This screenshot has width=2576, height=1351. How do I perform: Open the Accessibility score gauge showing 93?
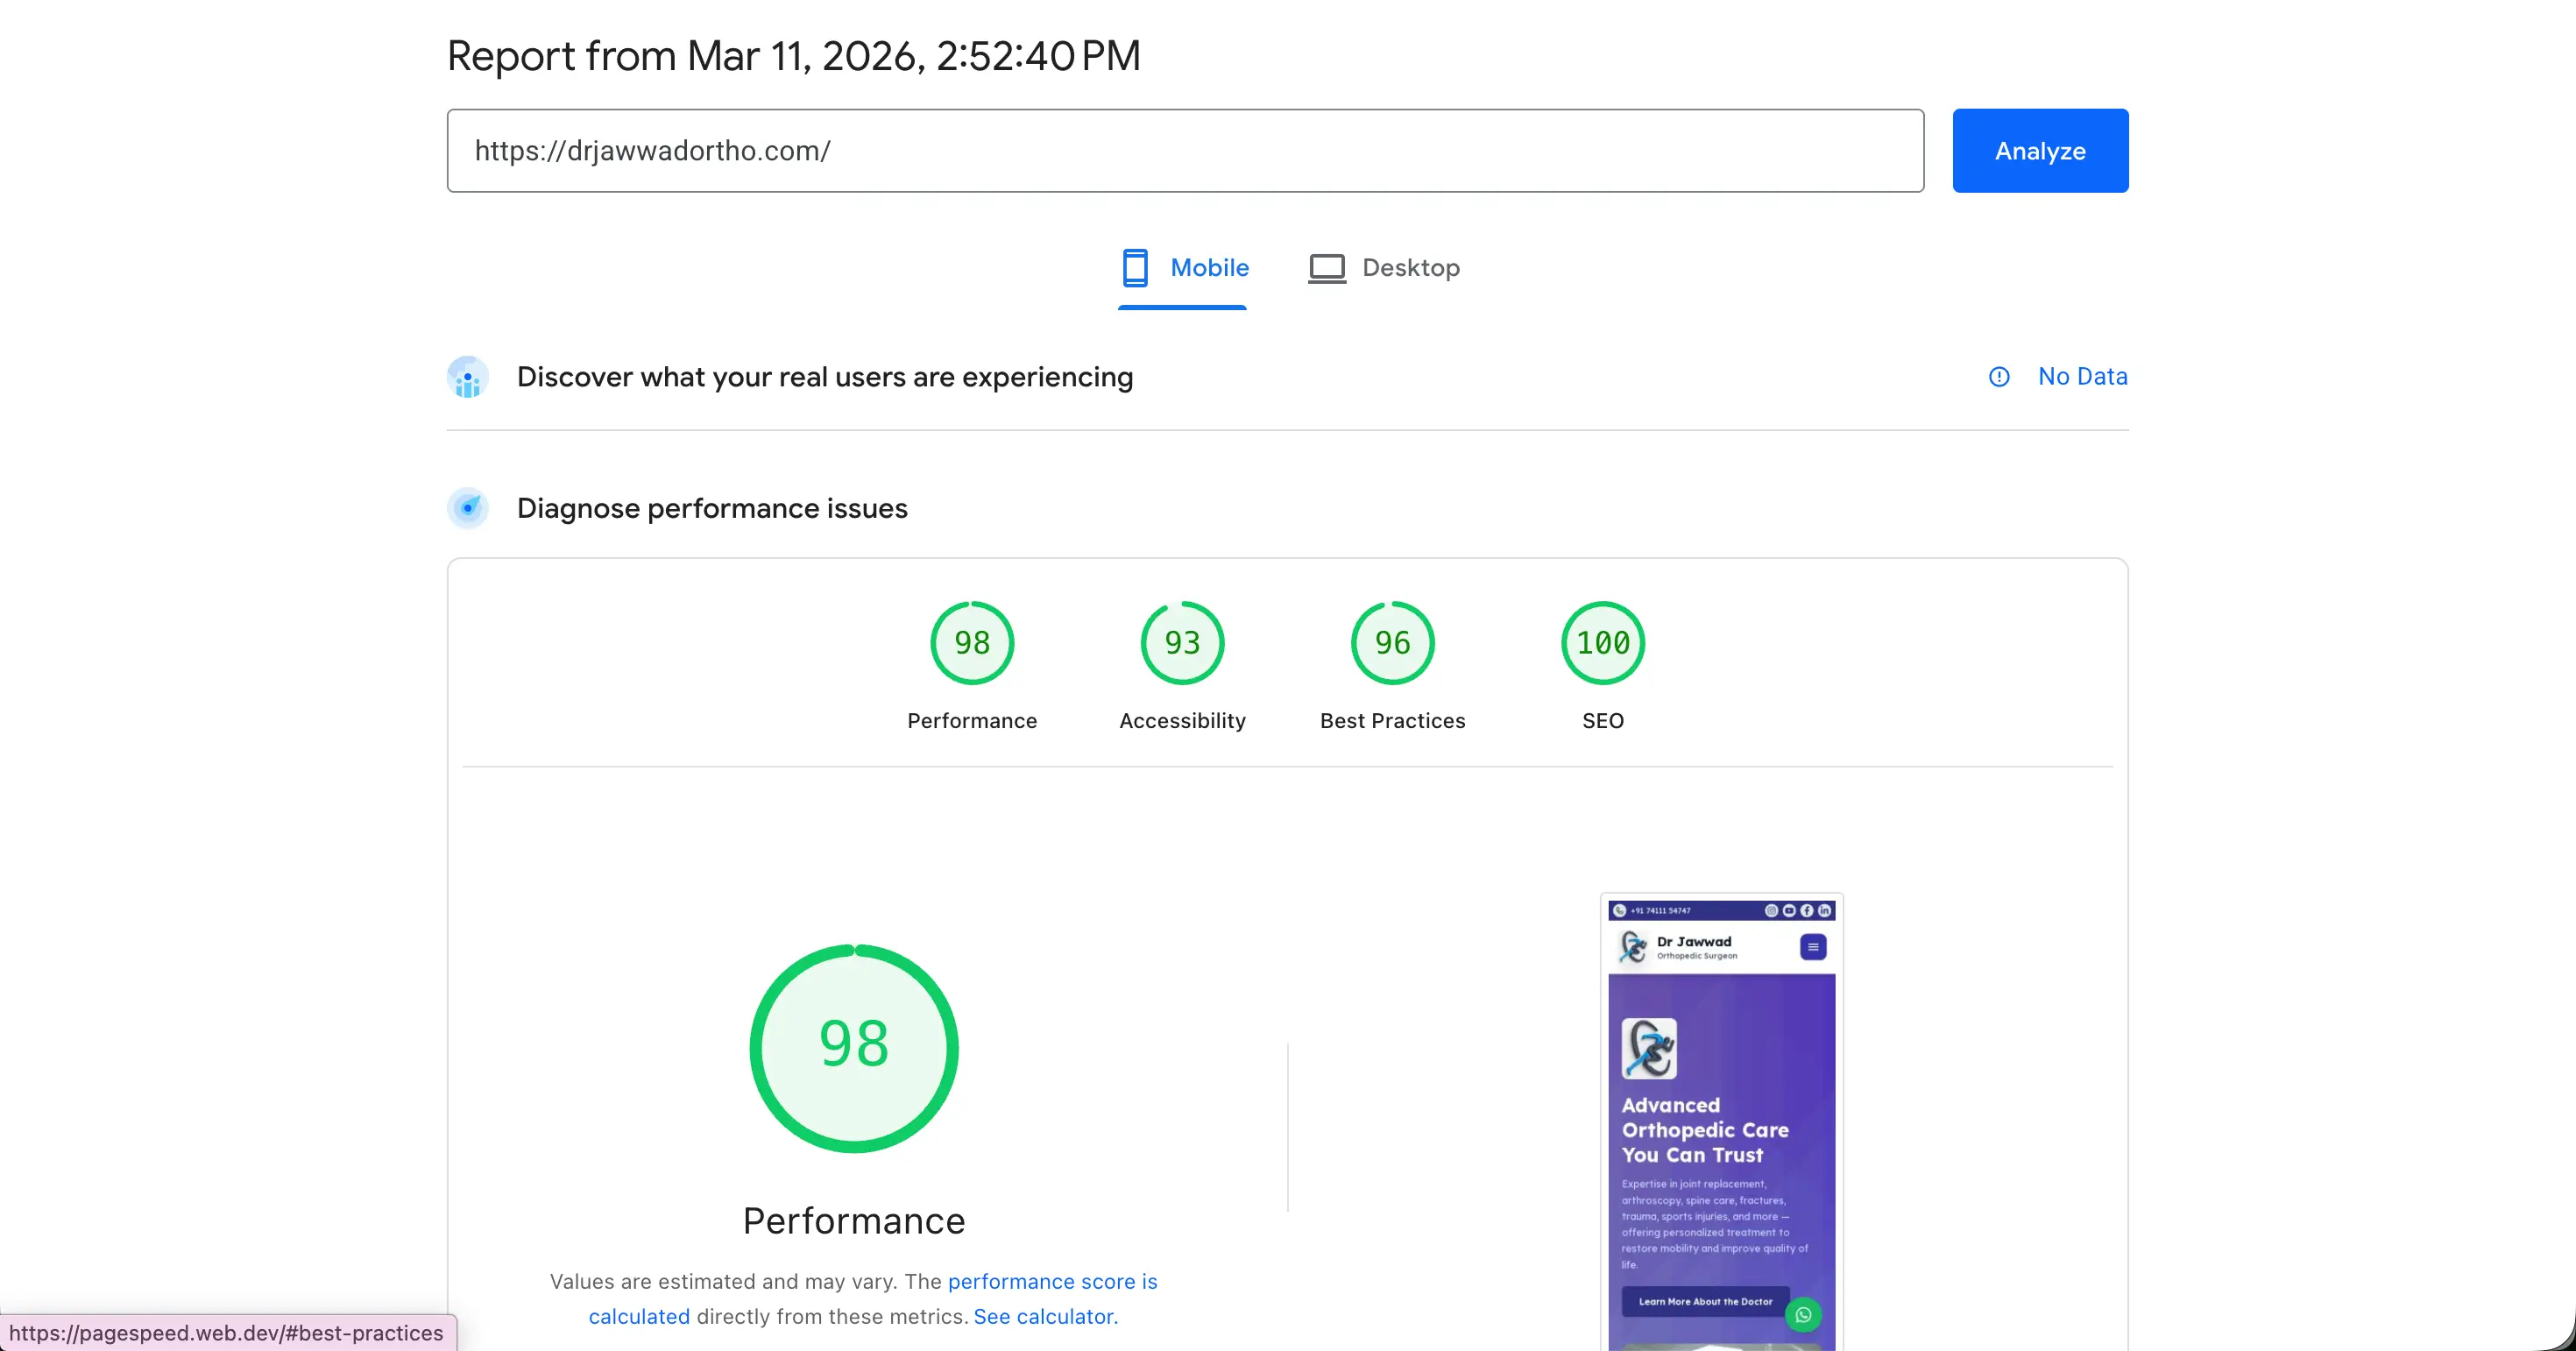pos(1181,643)
